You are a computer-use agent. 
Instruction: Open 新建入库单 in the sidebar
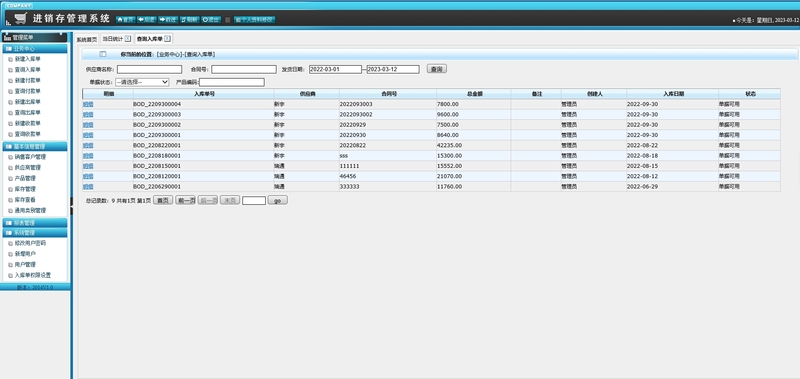coord(28,59)
